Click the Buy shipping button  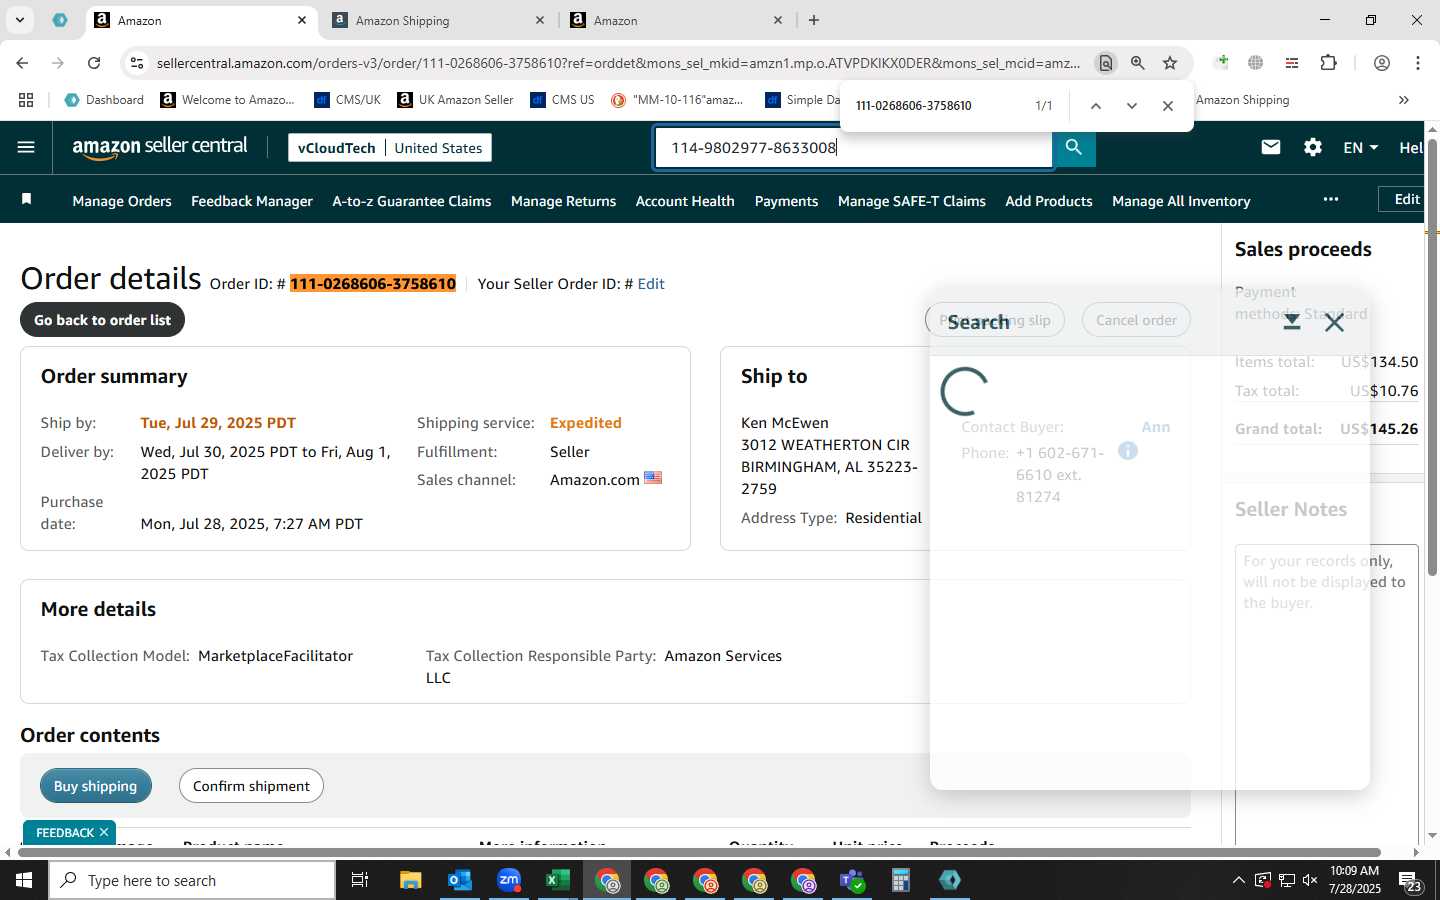click(95, 786)
